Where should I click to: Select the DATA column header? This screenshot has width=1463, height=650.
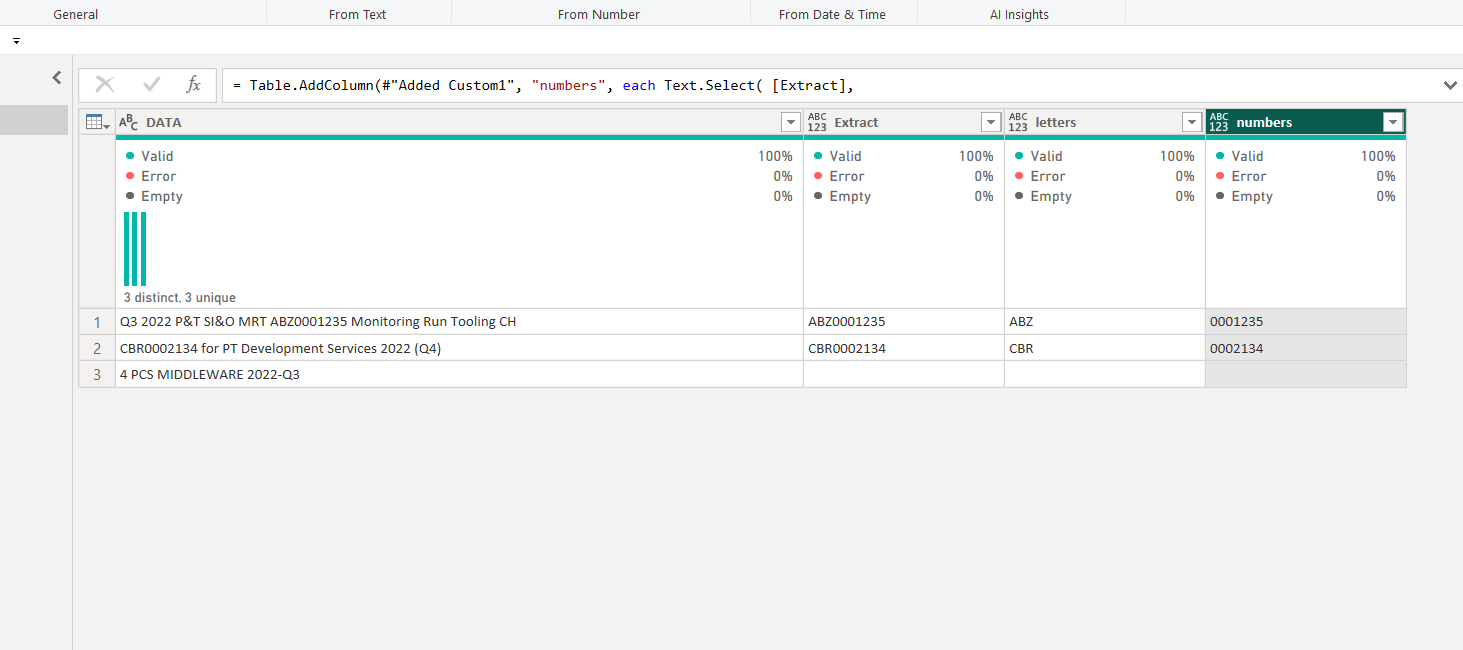click(459, 122)
